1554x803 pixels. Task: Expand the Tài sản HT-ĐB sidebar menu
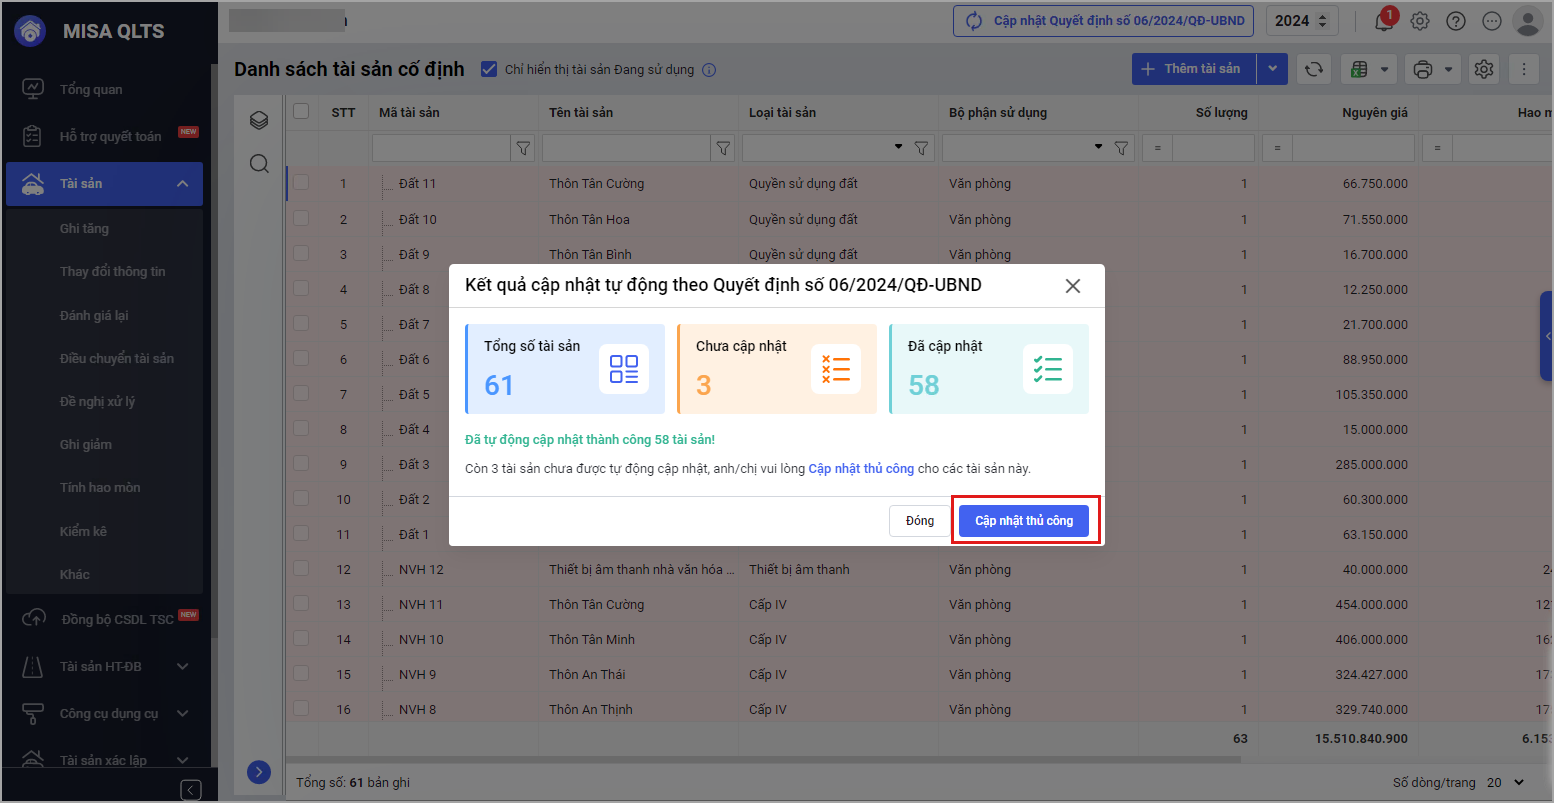pos(182,666)
